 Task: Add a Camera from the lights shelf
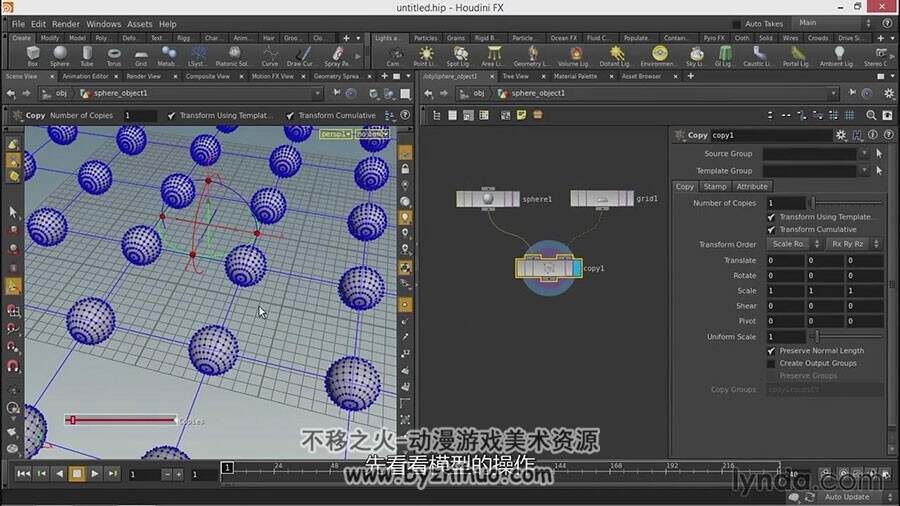tap(393, 56)
